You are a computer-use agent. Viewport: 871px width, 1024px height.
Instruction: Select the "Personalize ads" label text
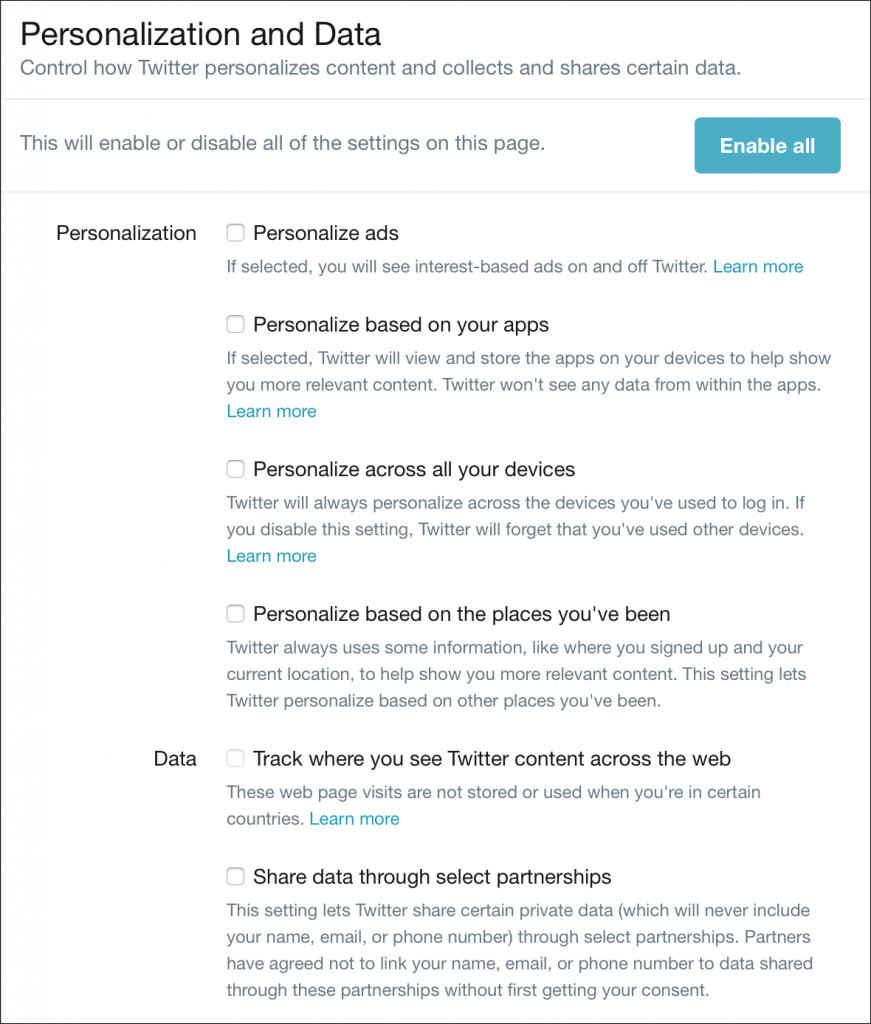pyautogui.click(x=326, y=232)
